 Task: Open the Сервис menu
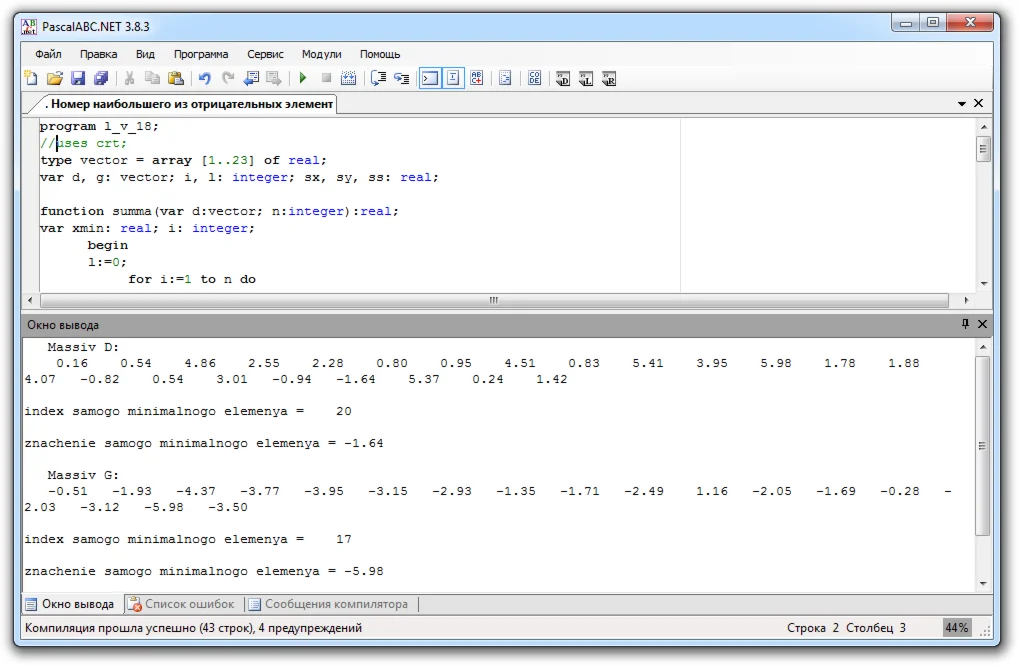265,54
